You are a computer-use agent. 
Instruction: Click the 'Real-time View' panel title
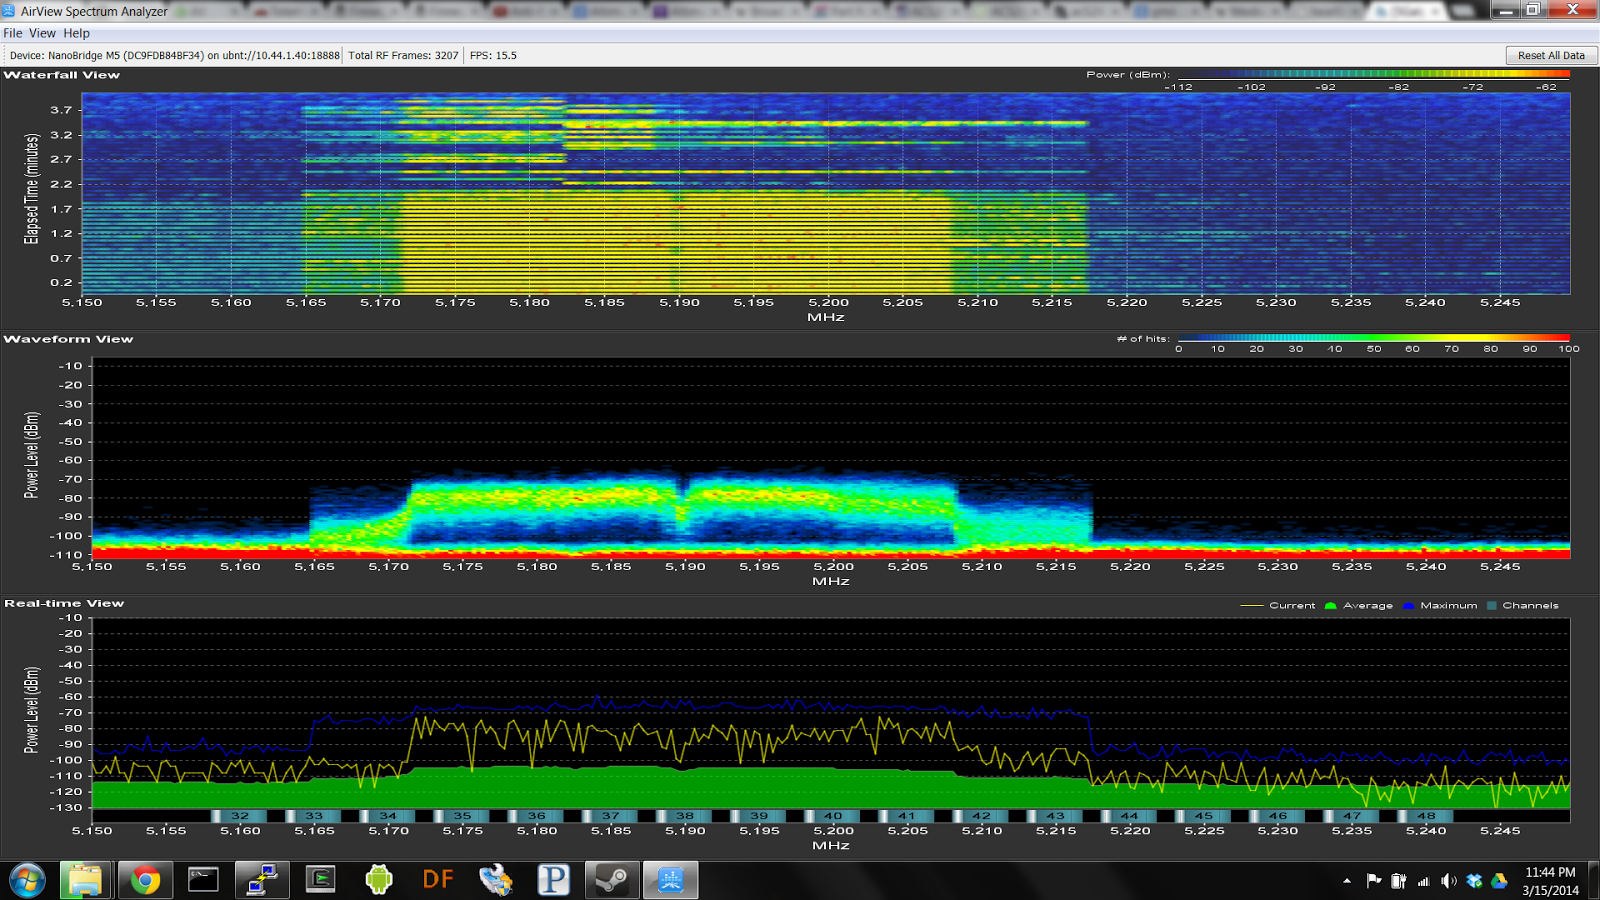[64, 603]
